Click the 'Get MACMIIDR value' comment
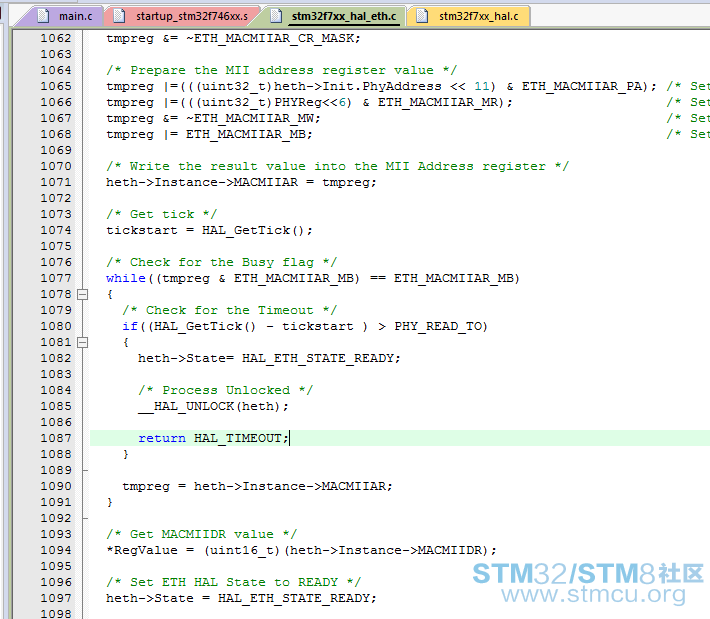Screen dimensions: 710x619 click(x=201, y=535)
